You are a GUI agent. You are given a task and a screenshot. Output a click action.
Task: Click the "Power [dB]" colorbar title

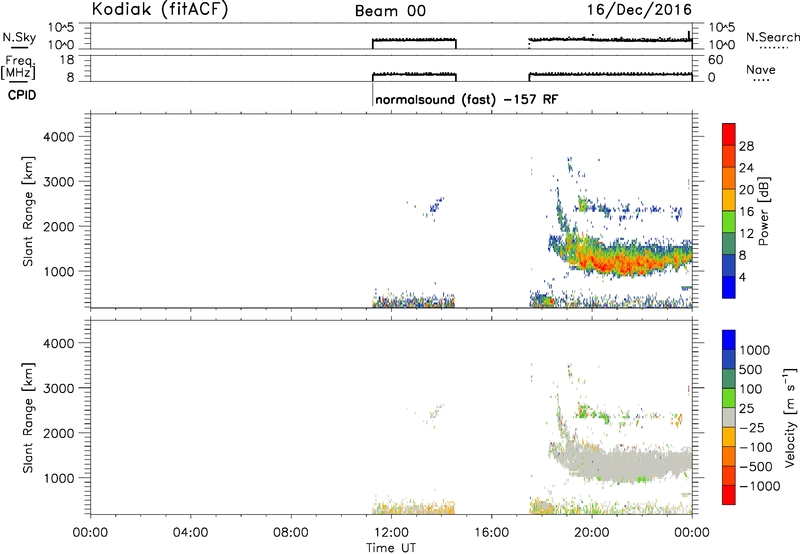[763, 211]
